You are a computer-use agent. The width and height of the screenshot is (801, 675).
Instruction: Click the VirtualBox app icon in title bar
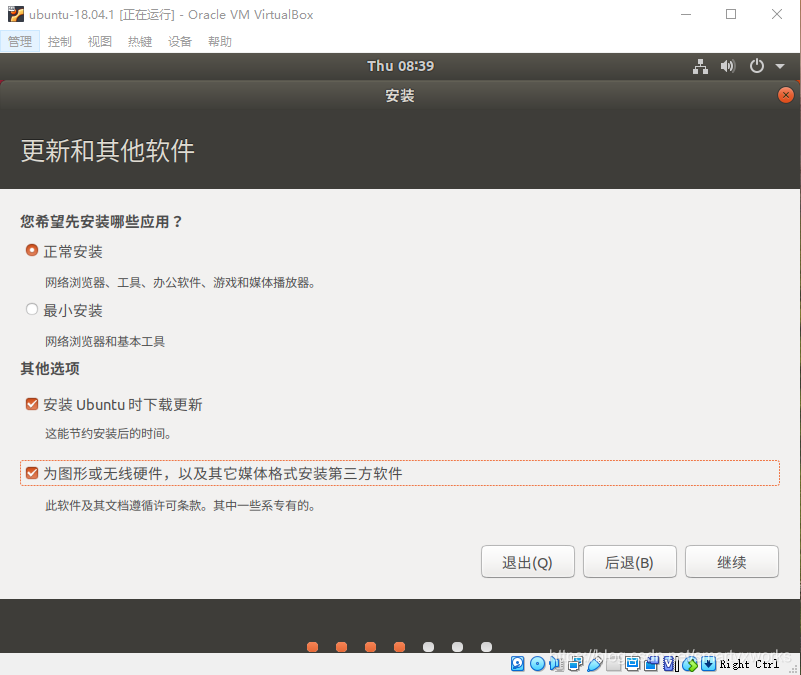[15, 14]
